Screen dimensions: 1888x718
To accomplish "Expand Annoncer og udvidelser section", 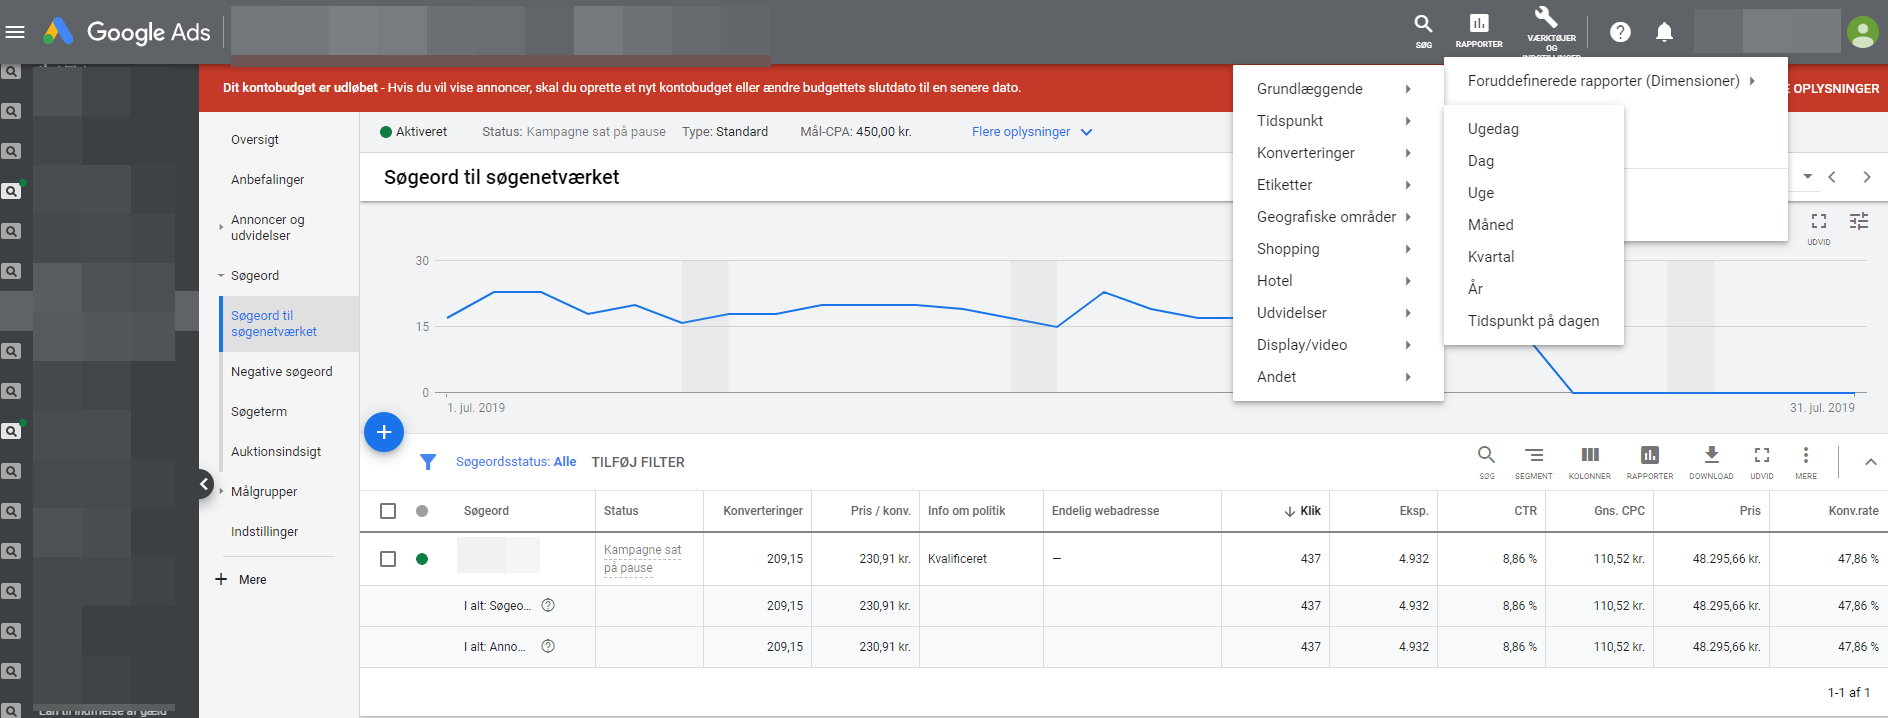I will coord(221,227).
